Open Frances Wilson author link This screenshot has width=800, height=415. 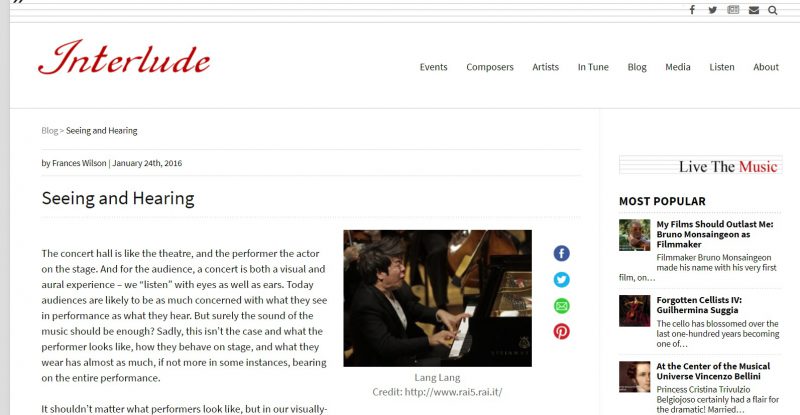pos(79,163)
